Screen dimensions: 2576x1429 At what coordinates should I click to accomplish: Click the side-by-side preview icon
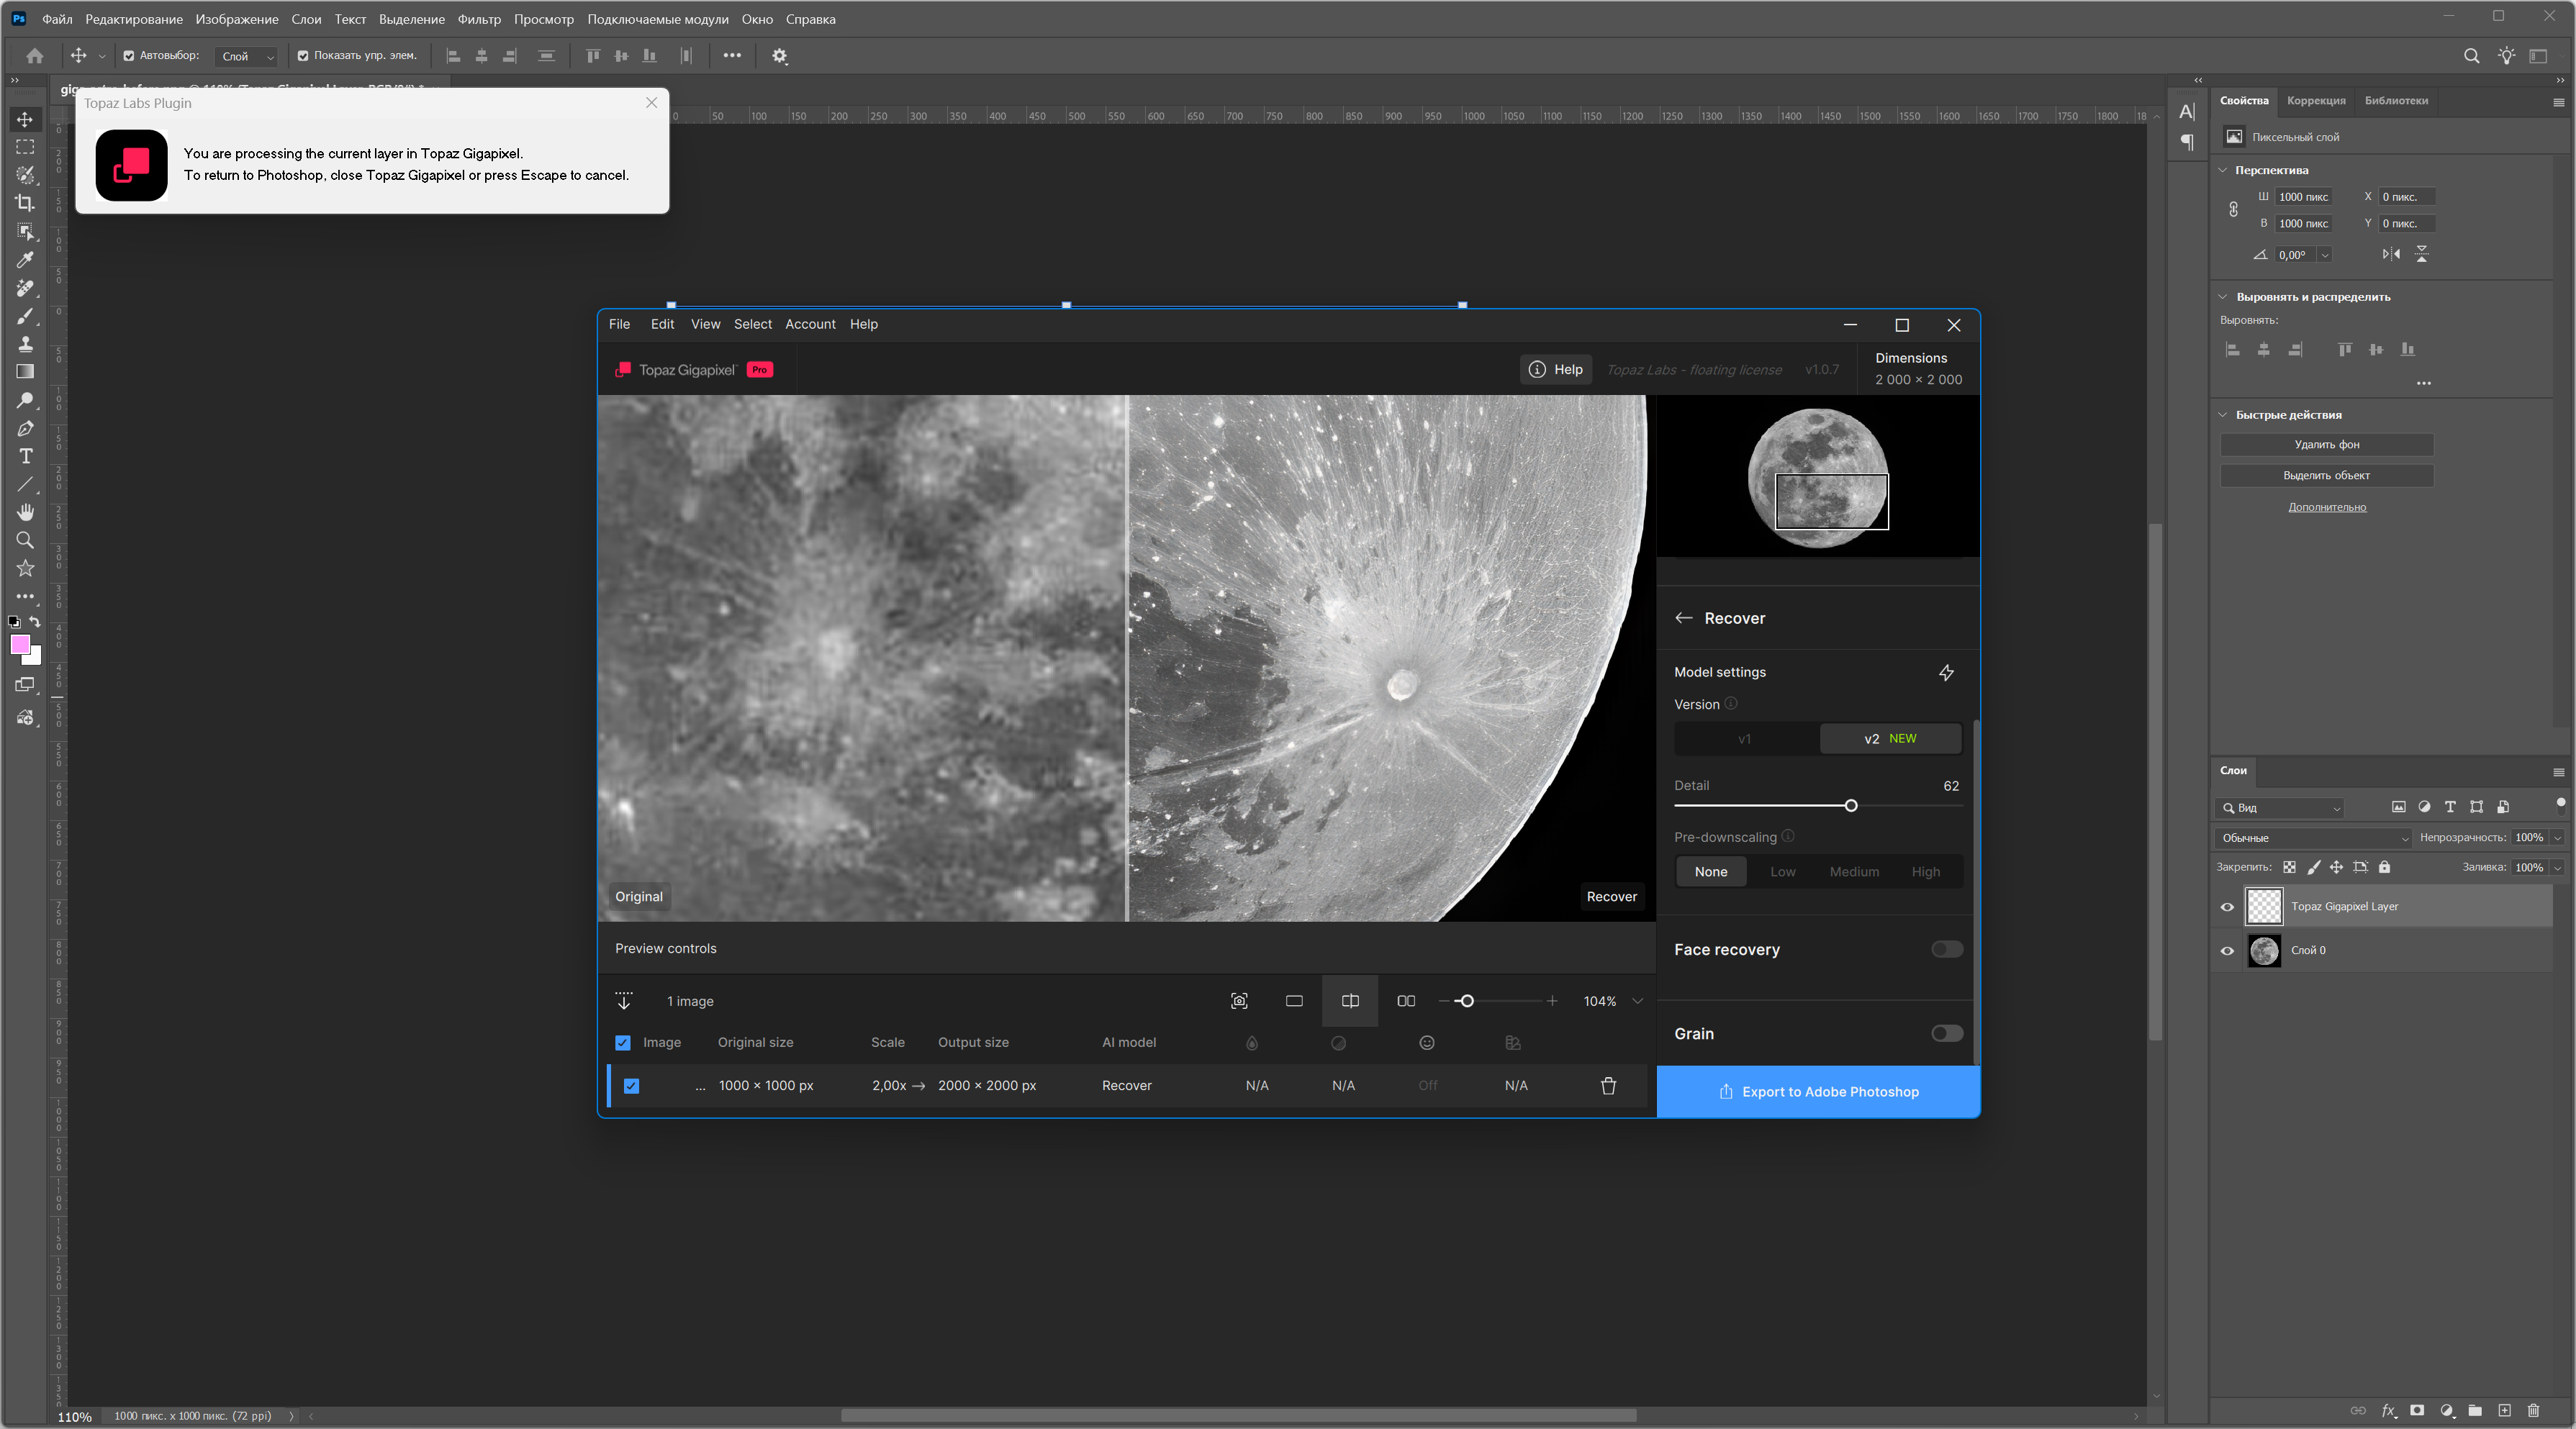pos(1406,1001)
